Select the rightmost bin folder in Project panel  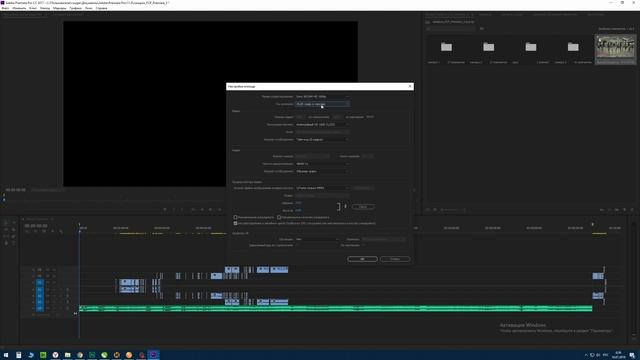(573, 47)
